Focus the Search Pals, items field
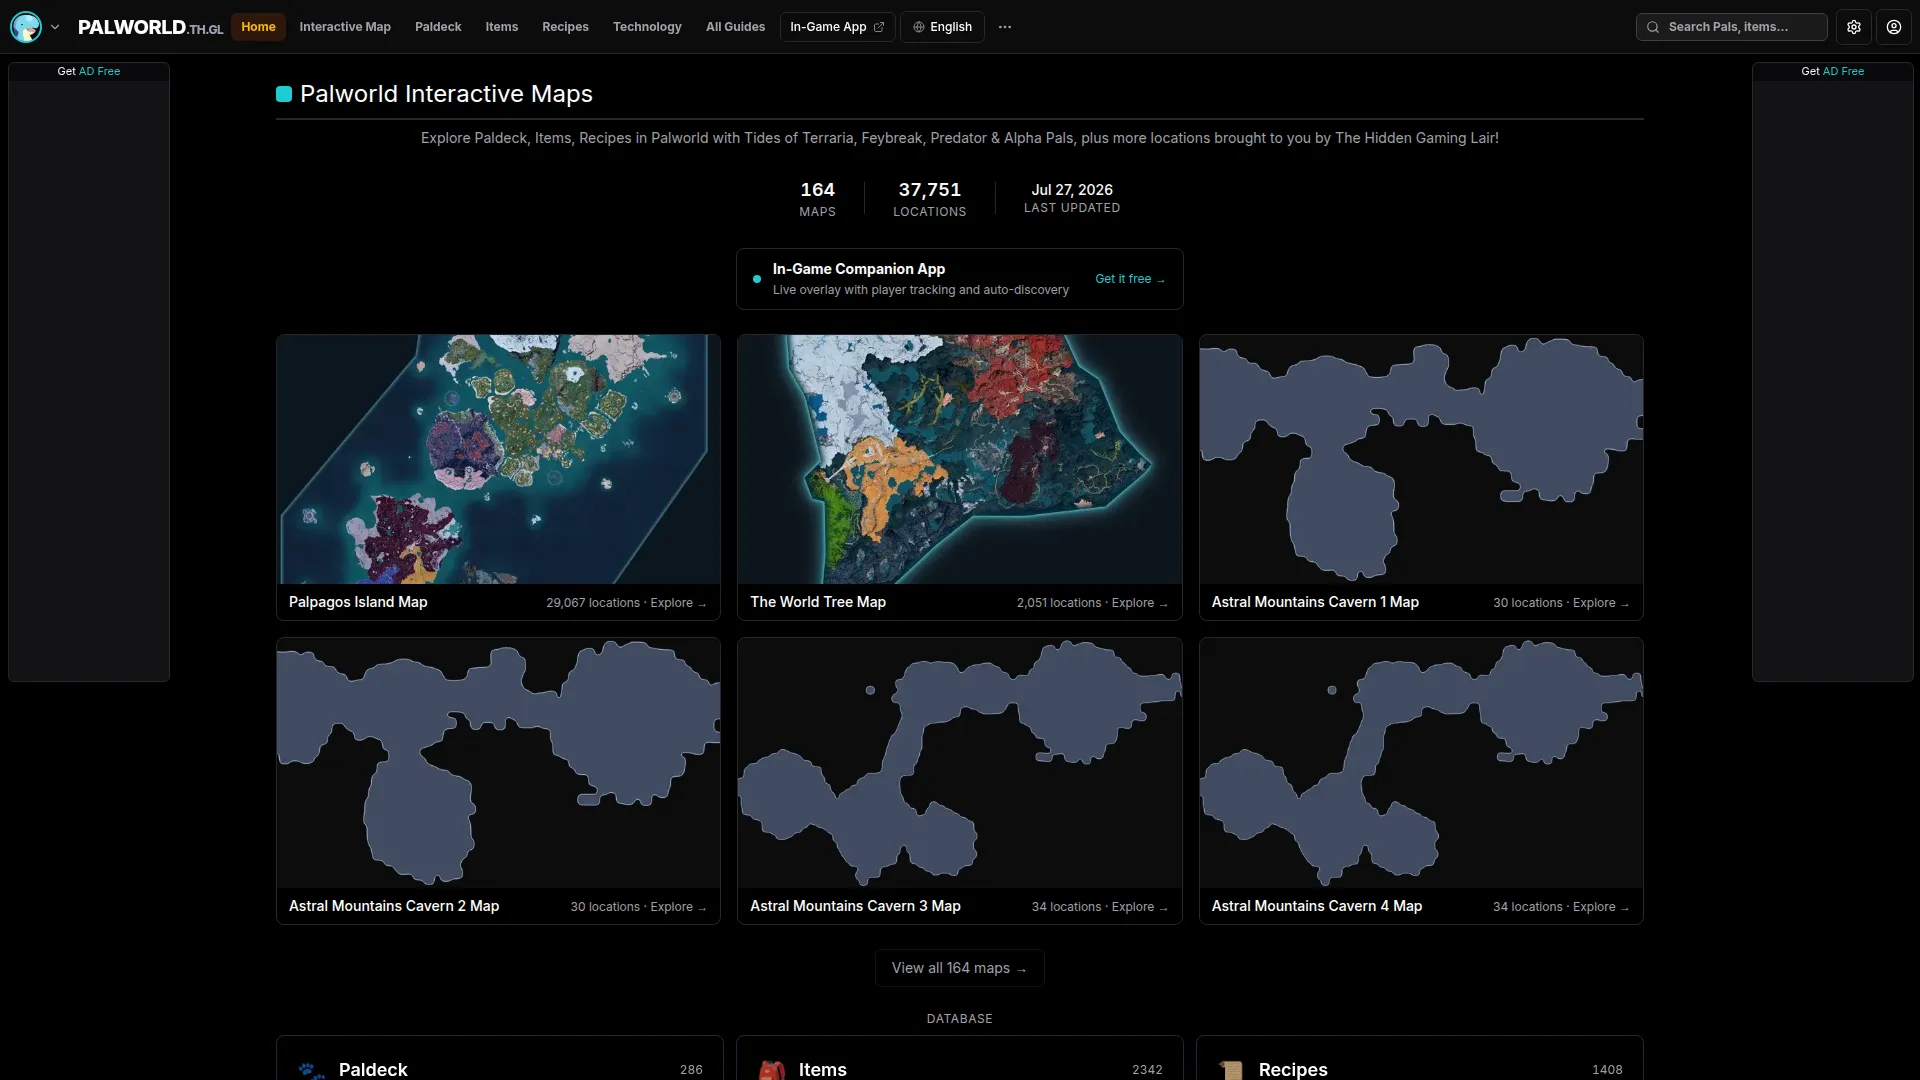 click(1731, 27)
